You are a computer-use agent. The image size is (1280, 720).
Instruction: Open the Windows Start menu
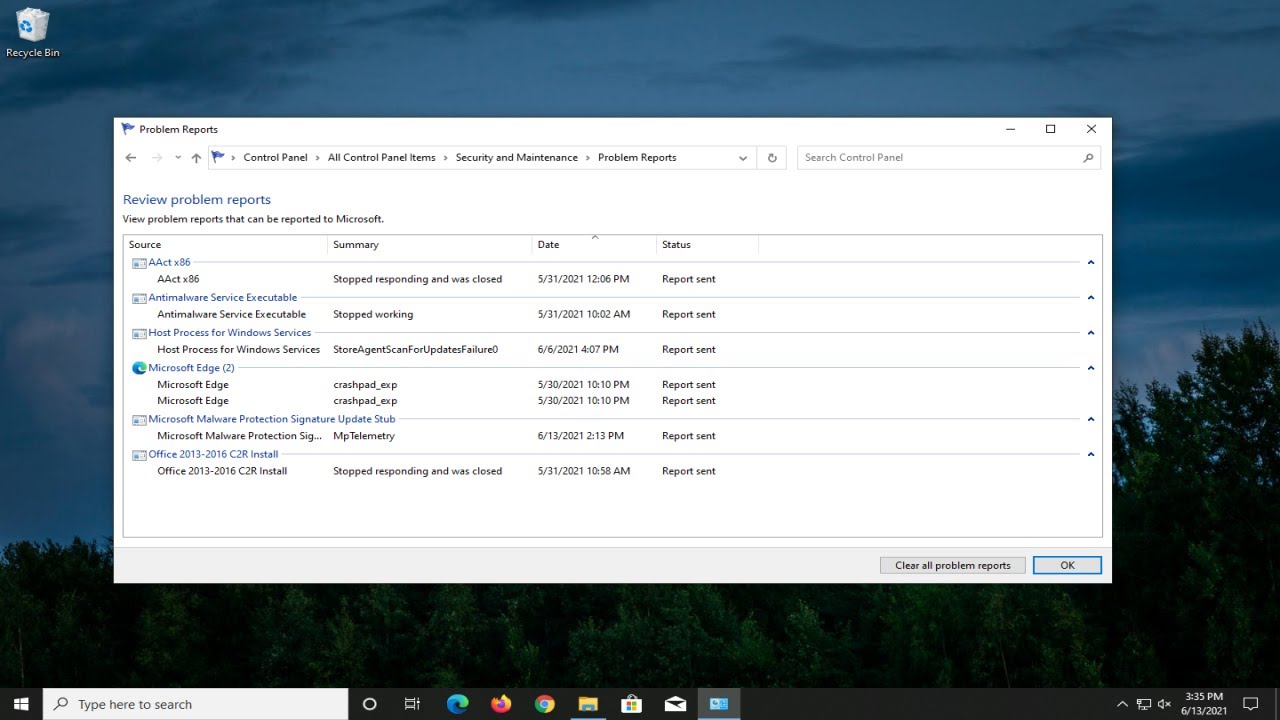pyautogui.click(x=22, y=704)
